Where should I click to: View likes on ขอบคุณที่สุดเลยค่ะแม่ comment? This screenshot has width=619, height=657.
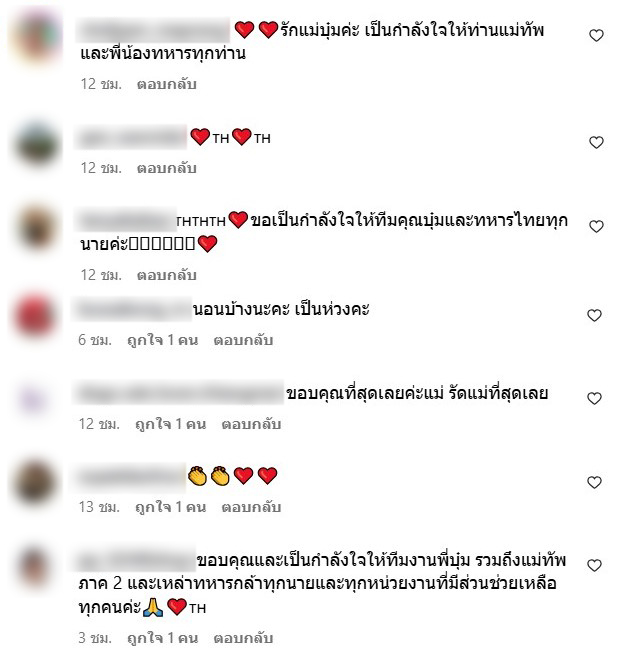tap(171, 424)
